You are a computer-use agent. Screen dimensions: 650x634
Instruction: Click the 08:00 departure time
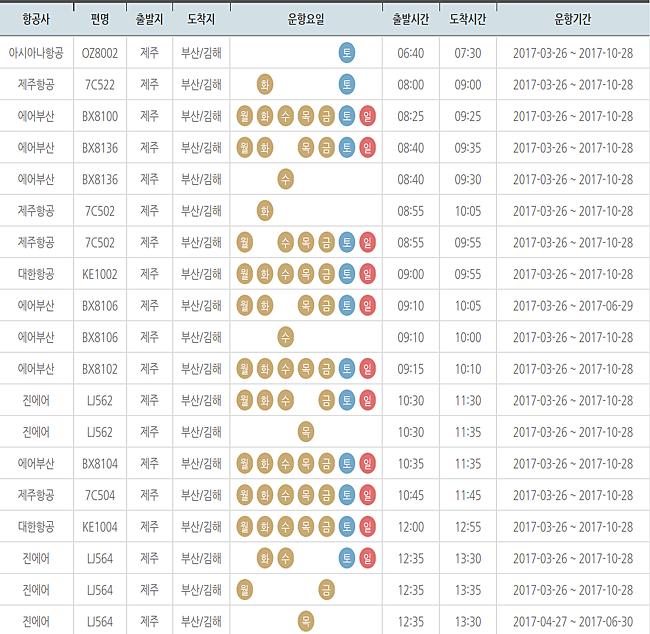coord(410,85)
